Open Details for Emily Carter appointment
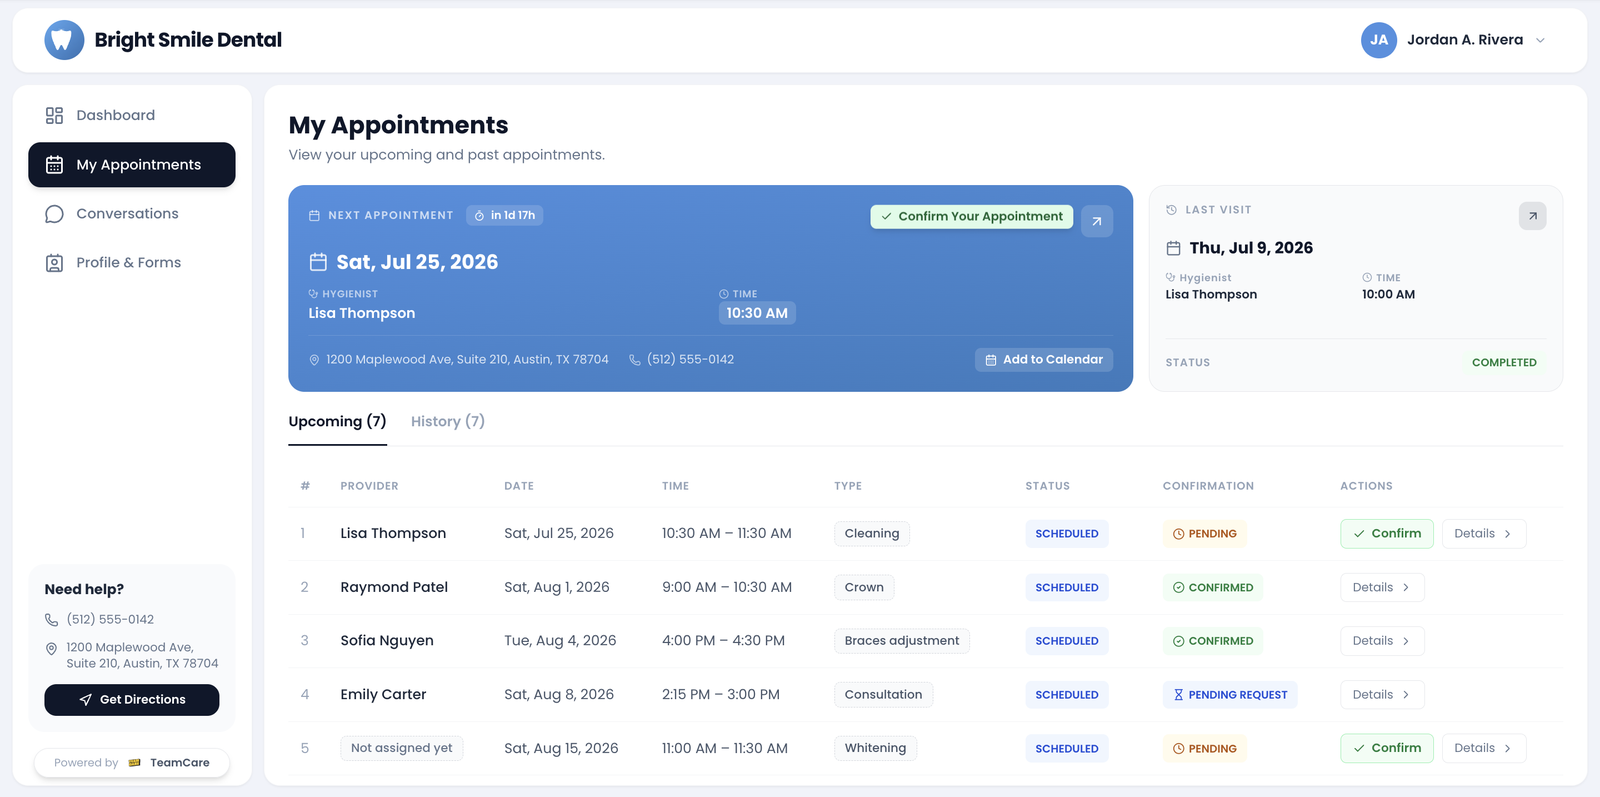This screenshot has height=797, width=1600. click(1382, 695)
